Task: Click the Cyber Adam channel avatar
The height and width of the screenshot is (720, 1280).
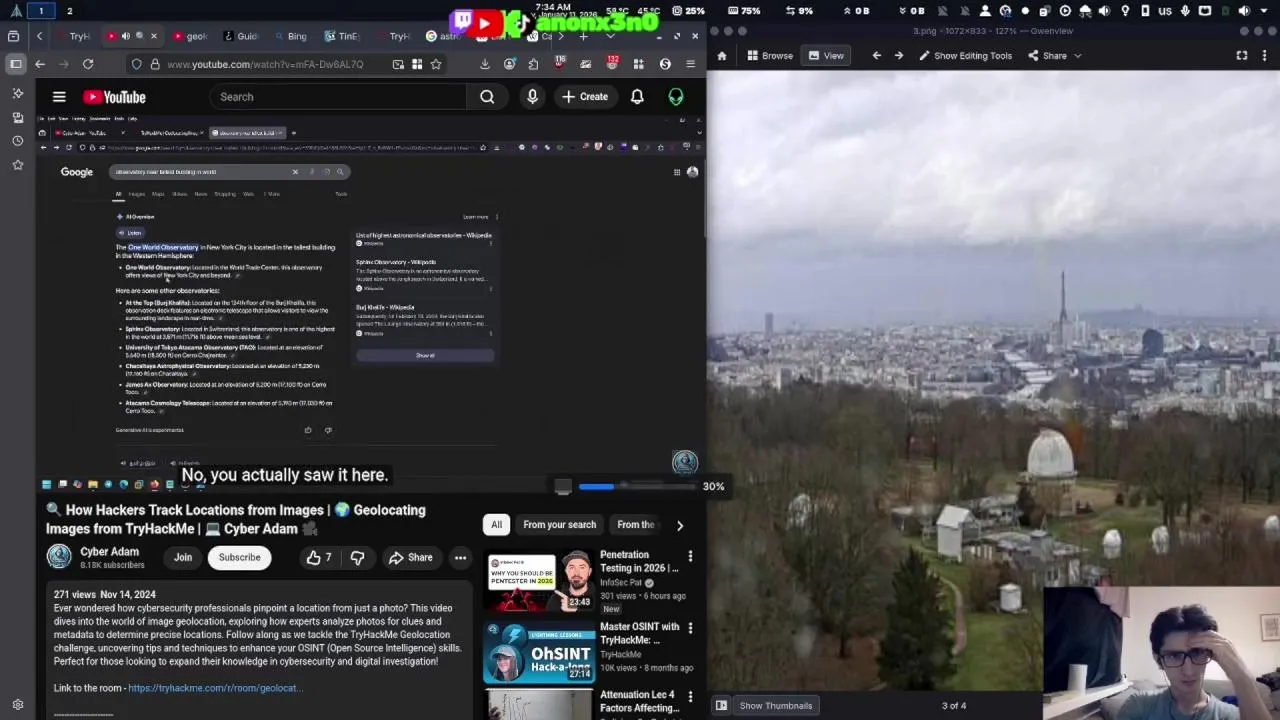Action: point(60,557)
